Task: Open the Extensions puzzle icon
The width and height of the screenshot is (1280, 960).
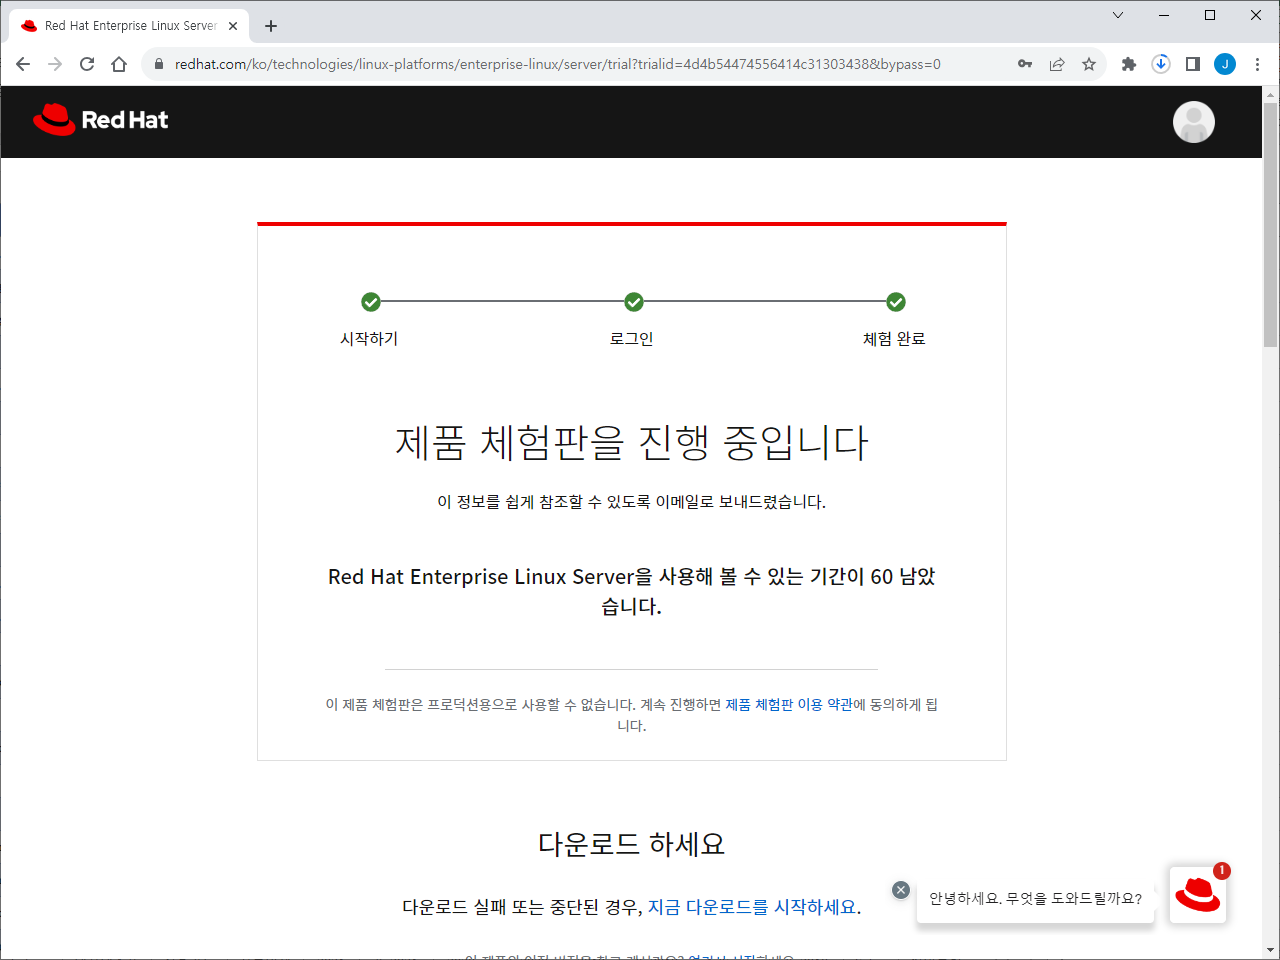Action: 1129,64
